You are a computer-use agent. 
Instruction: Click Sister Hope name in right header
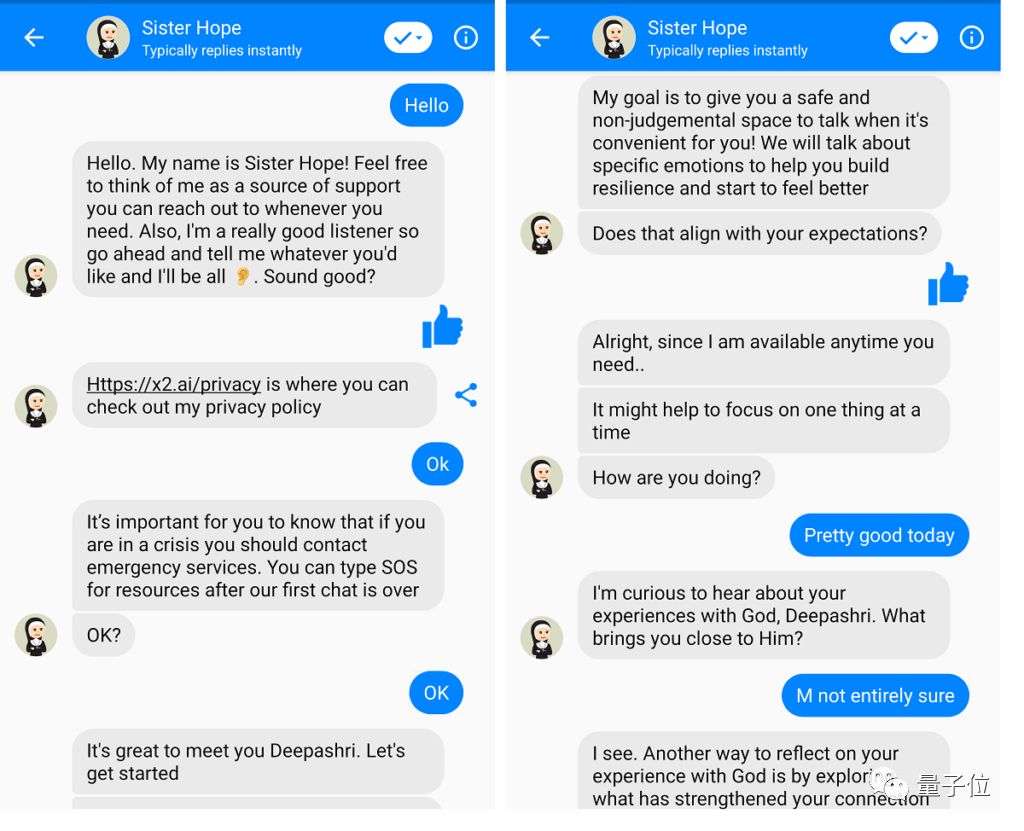click(x=697, y=28)
